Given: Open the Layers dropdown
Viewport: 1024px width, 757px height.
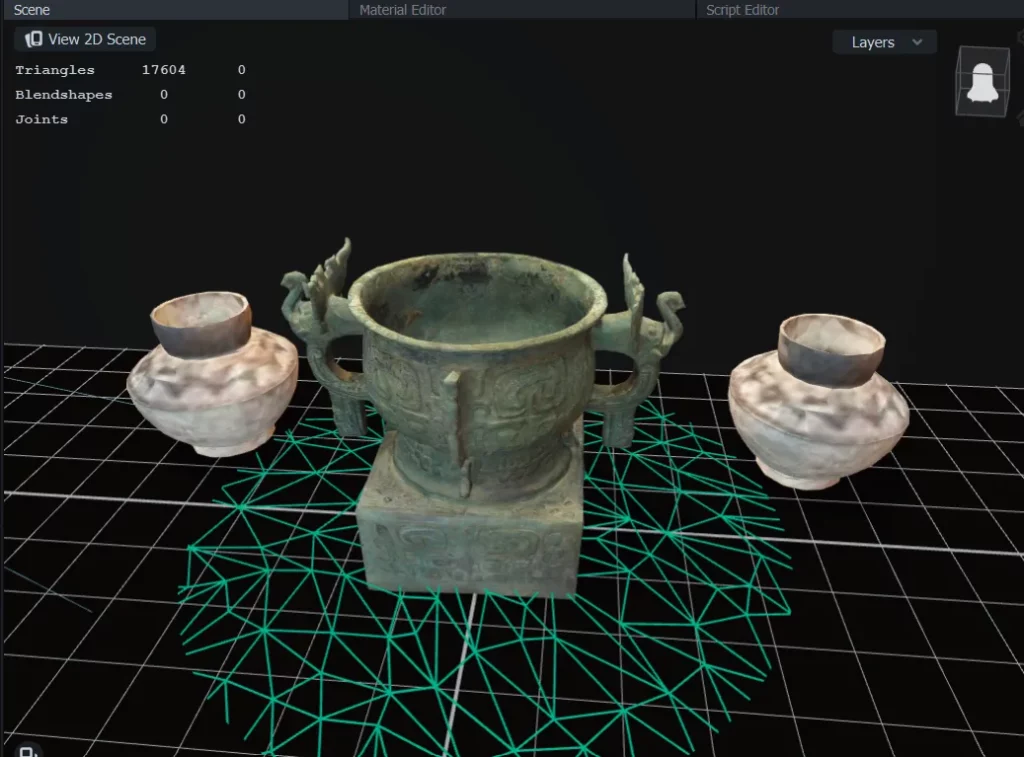Looking at the screenshot, I should pos(885,42).
